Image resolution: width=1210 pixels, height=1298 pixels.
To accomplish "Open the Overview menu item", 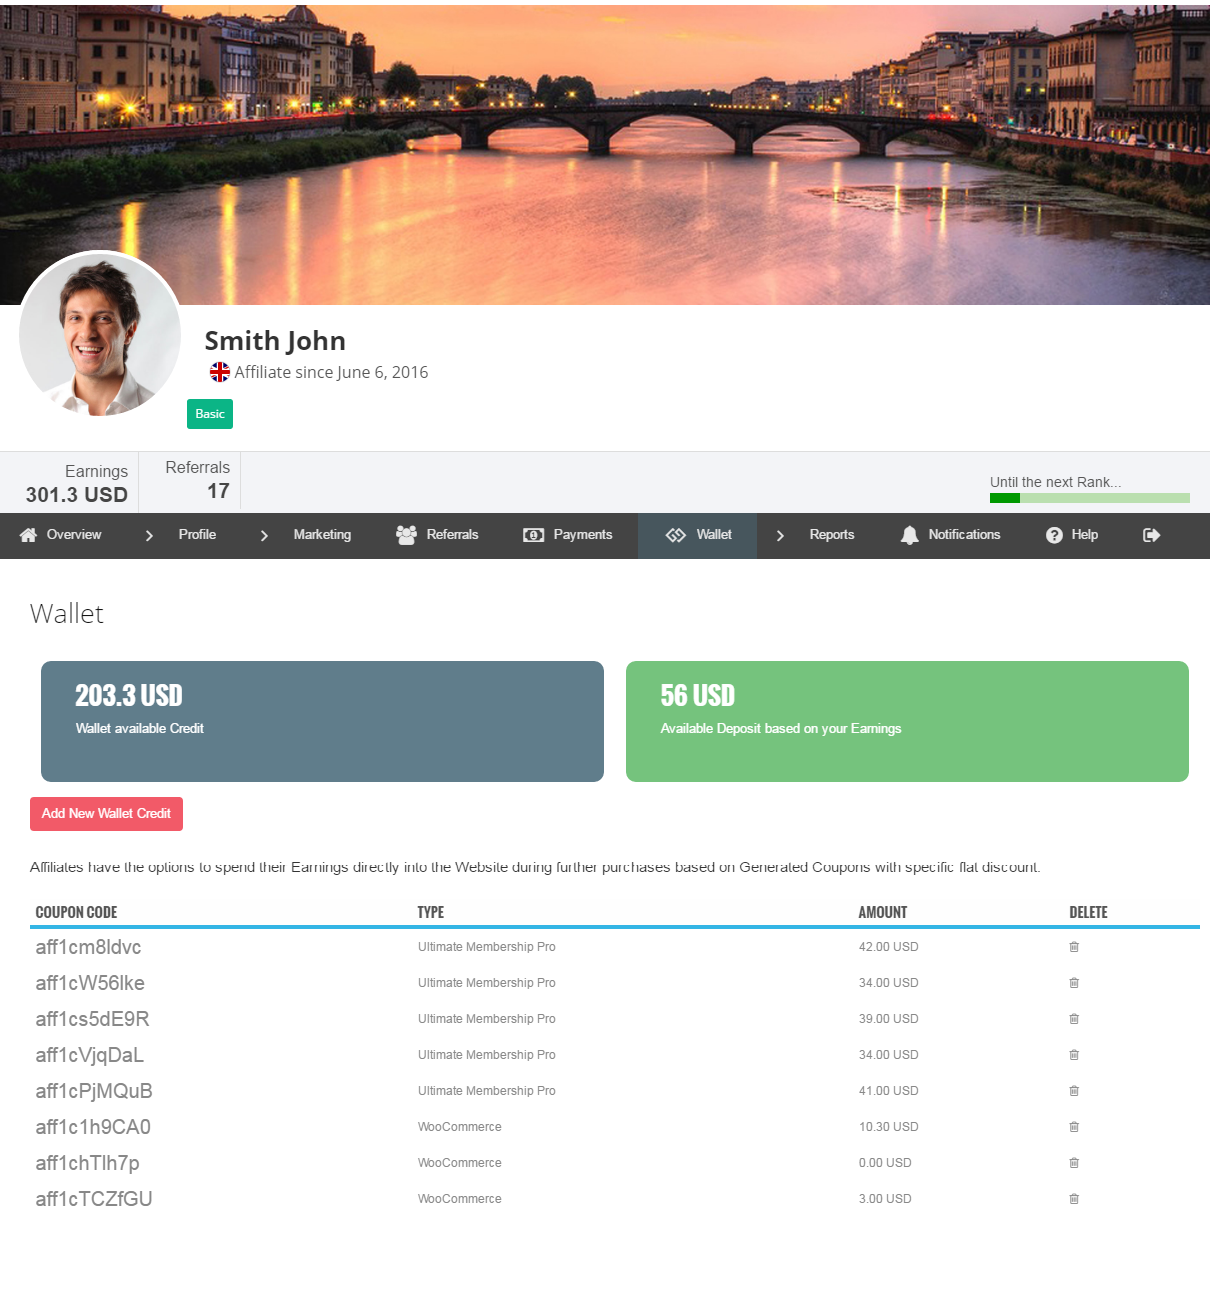I will point(74,535).
